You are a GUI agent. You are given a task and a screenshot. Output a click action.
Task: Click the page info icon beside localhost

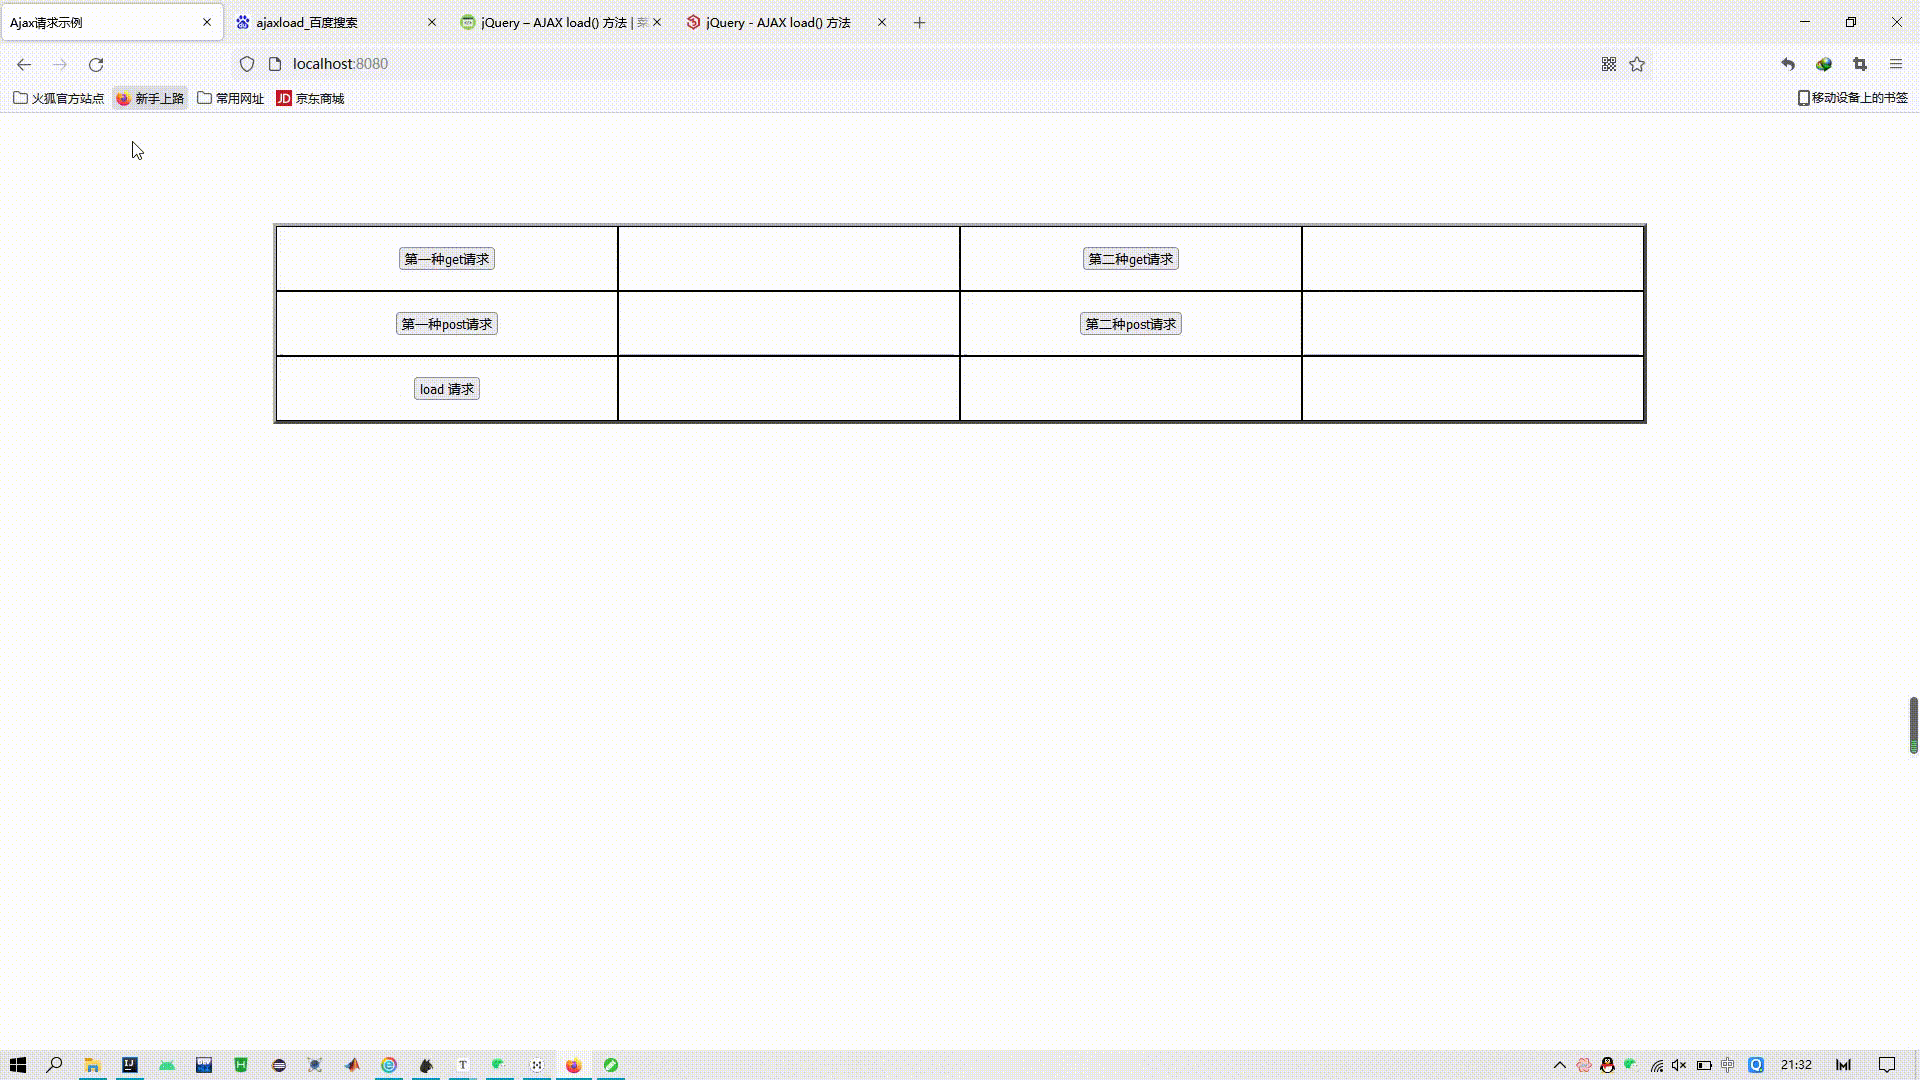pos(275,64)
